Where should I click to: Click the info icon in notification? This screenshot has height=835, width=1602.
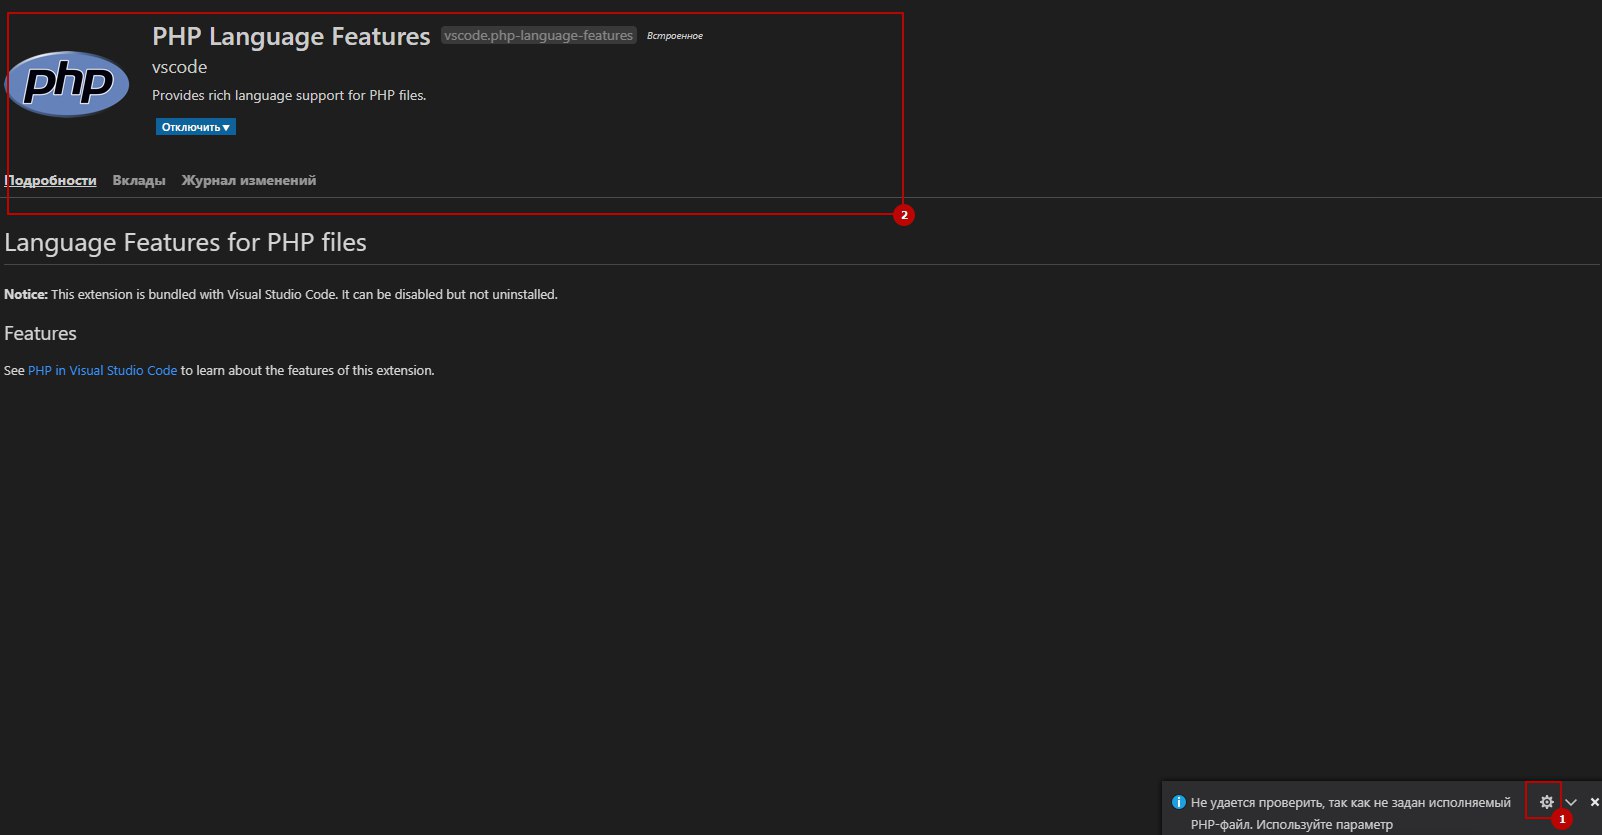[1178, 802]
